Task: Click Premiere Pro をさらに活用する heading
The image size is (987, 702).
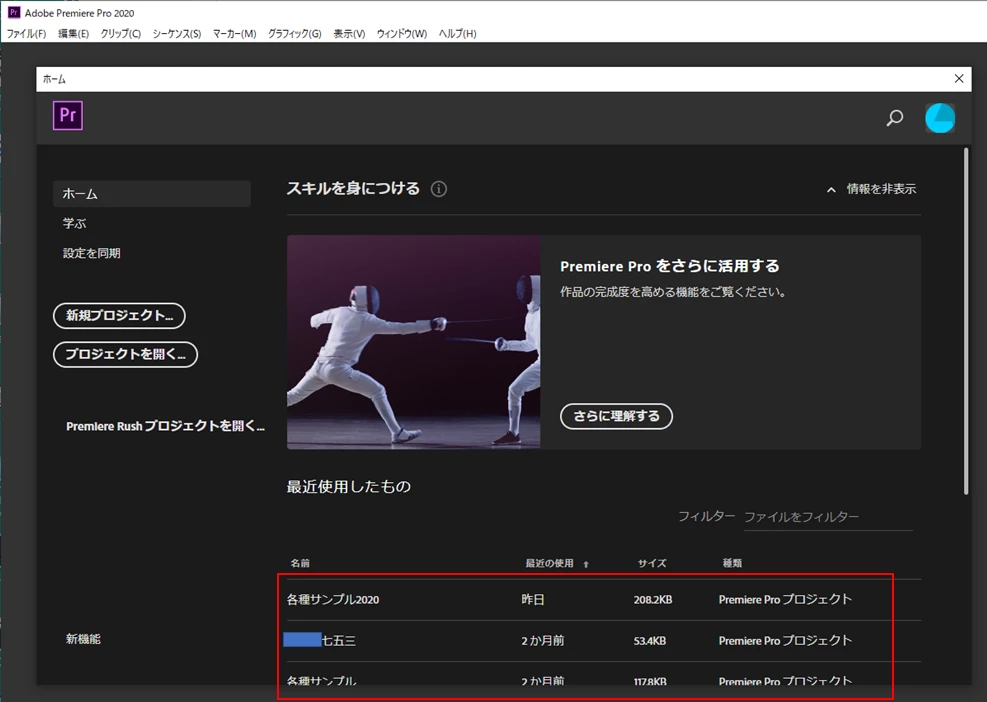Action: pos(670,266)
